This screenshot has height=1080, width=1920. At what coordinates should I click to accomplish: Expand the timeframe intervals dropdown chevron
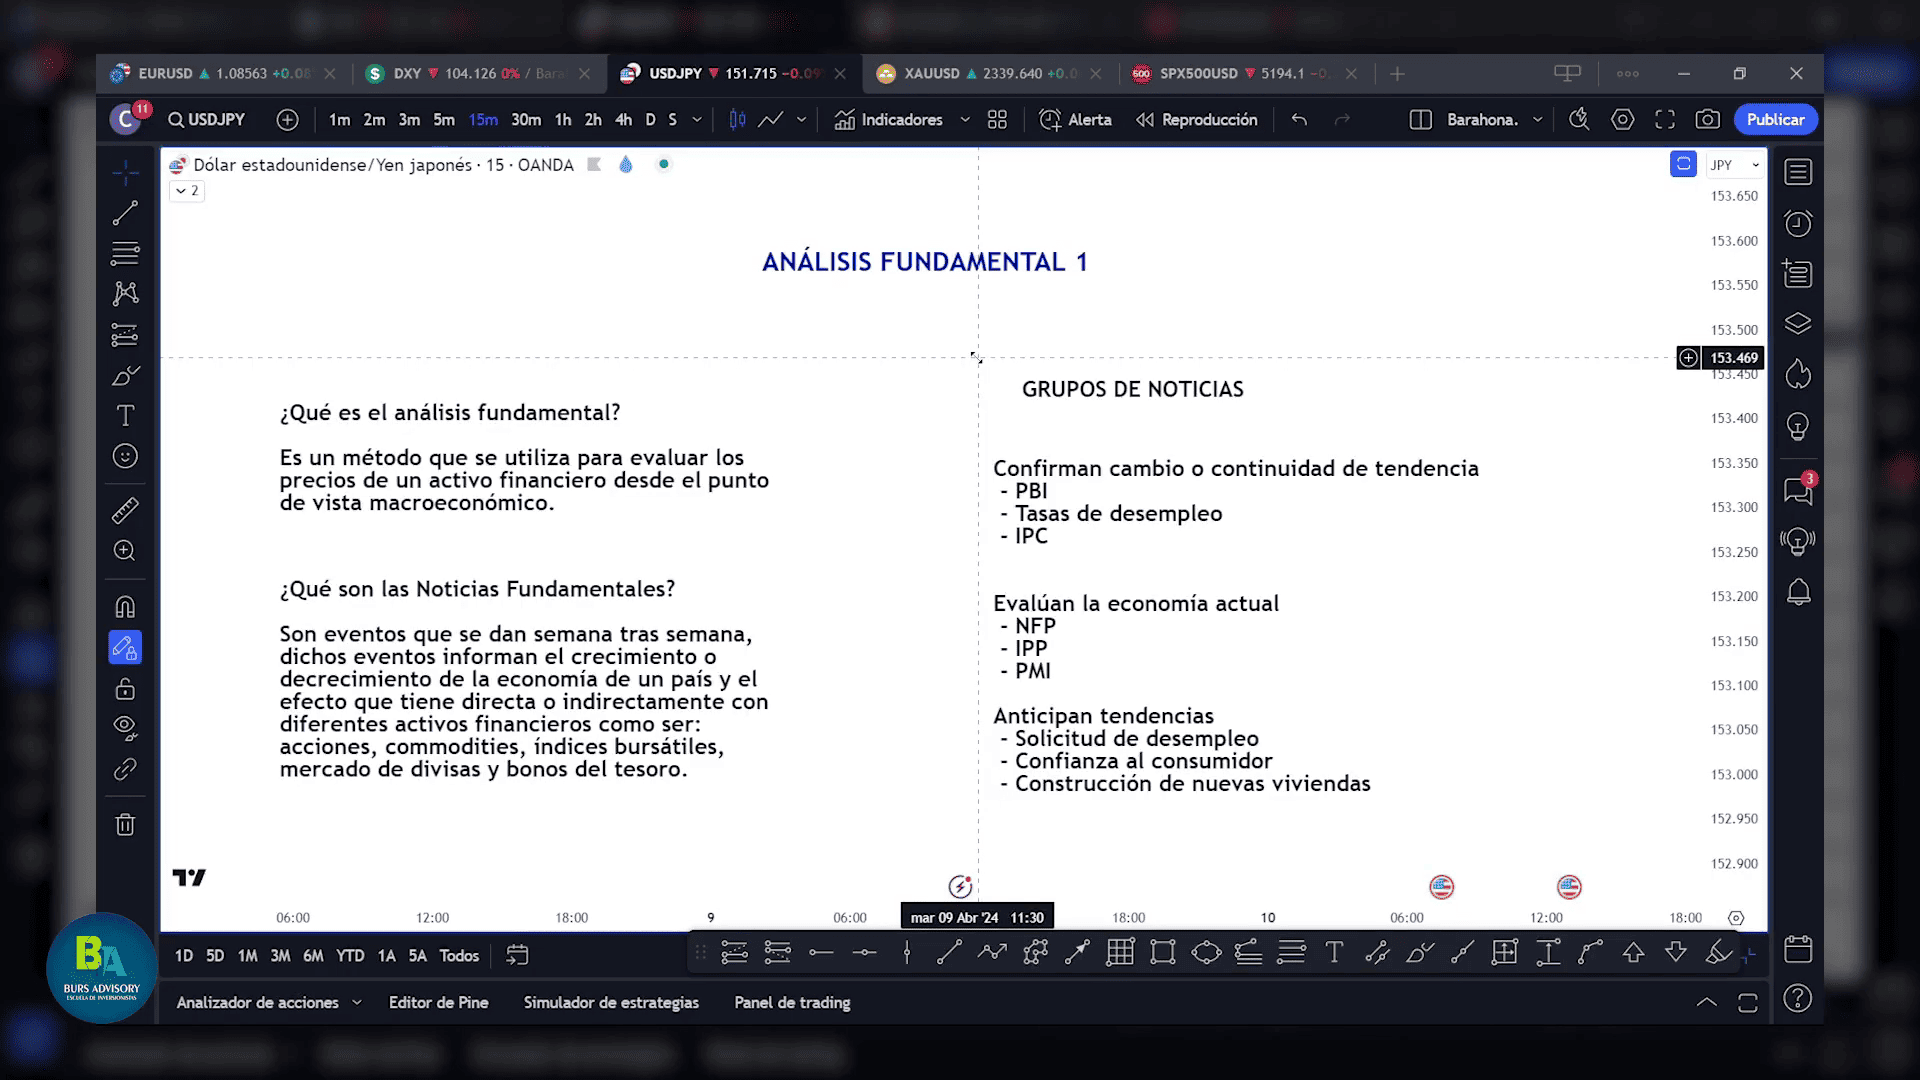697,120
